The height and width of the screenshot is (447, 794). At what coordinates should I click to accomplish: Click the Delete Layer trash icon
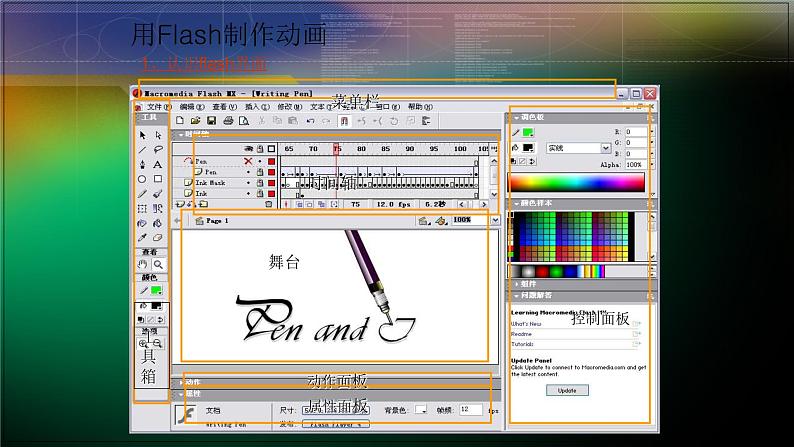(x=268, y=204)
